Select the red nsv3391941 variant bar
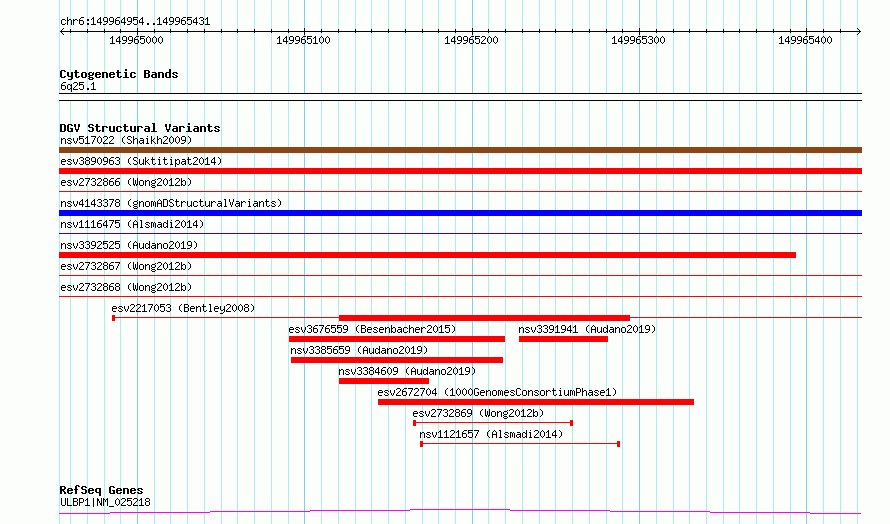 (563, 339)
